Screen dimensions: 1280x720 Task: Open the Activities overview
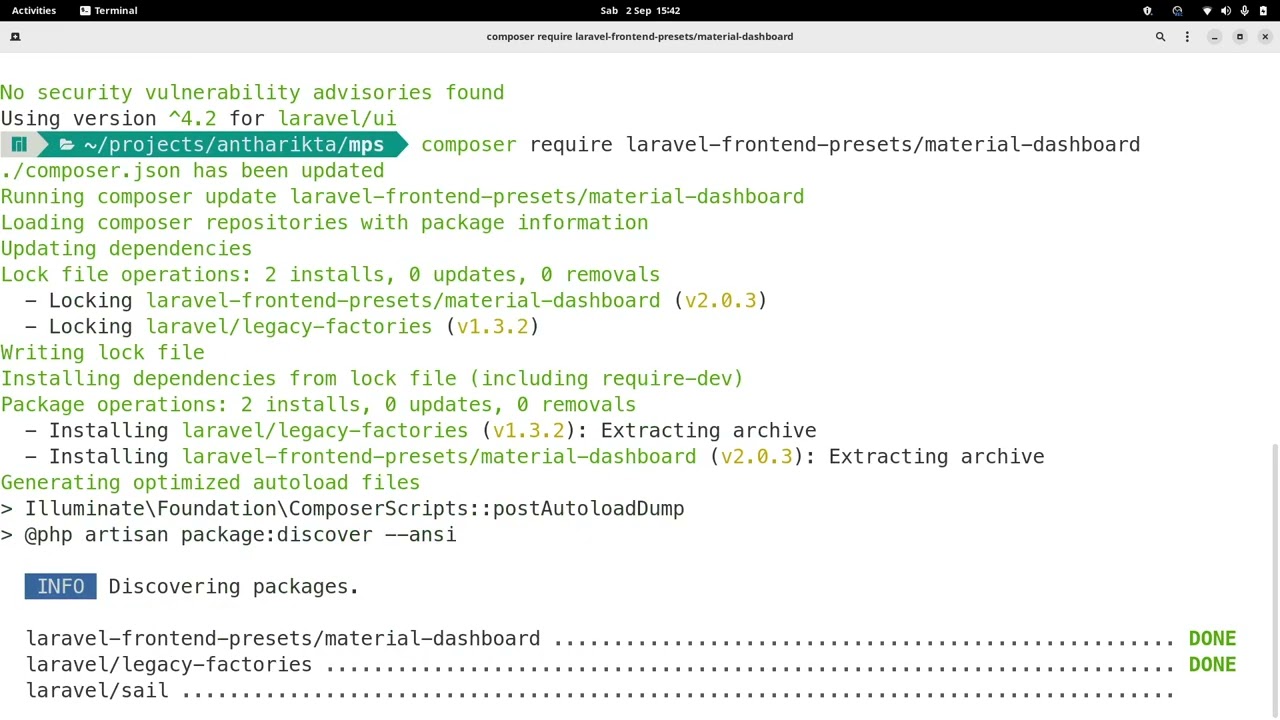[x=34, y=10]
